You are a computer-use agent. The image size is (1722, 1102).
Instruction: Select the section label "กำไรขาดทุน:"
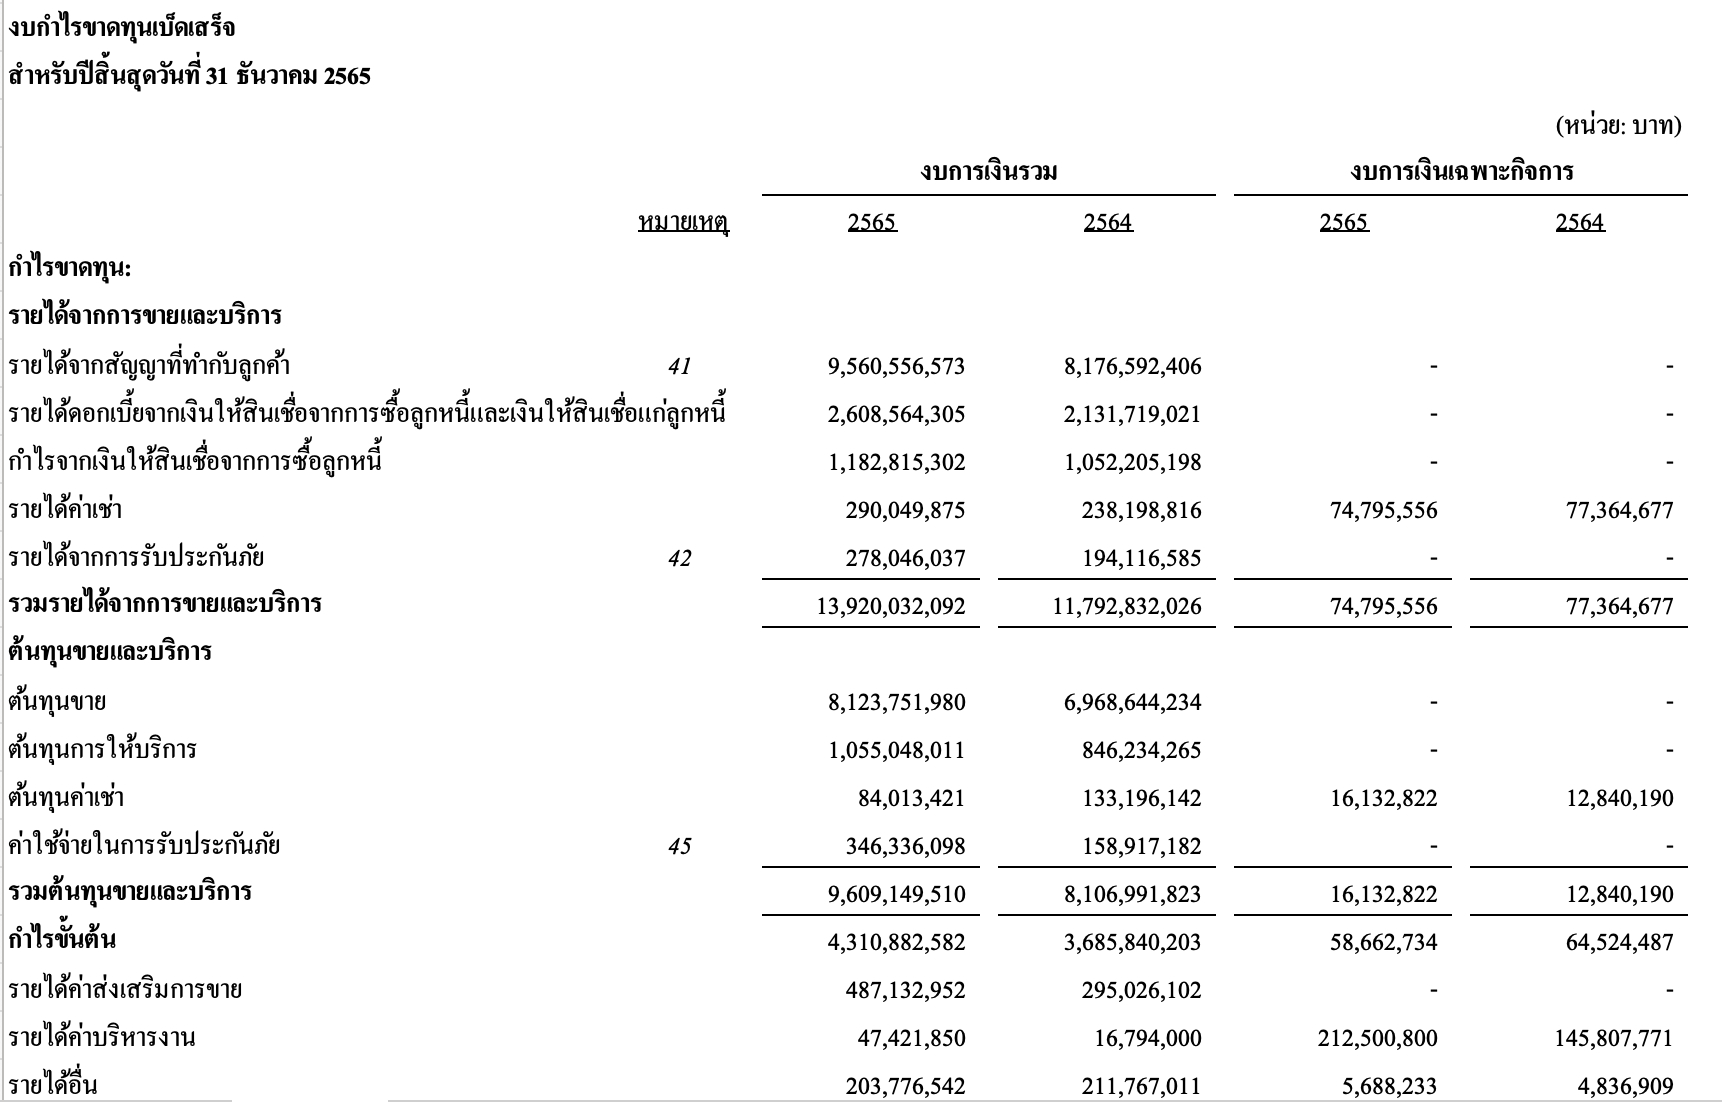point(70,268)
